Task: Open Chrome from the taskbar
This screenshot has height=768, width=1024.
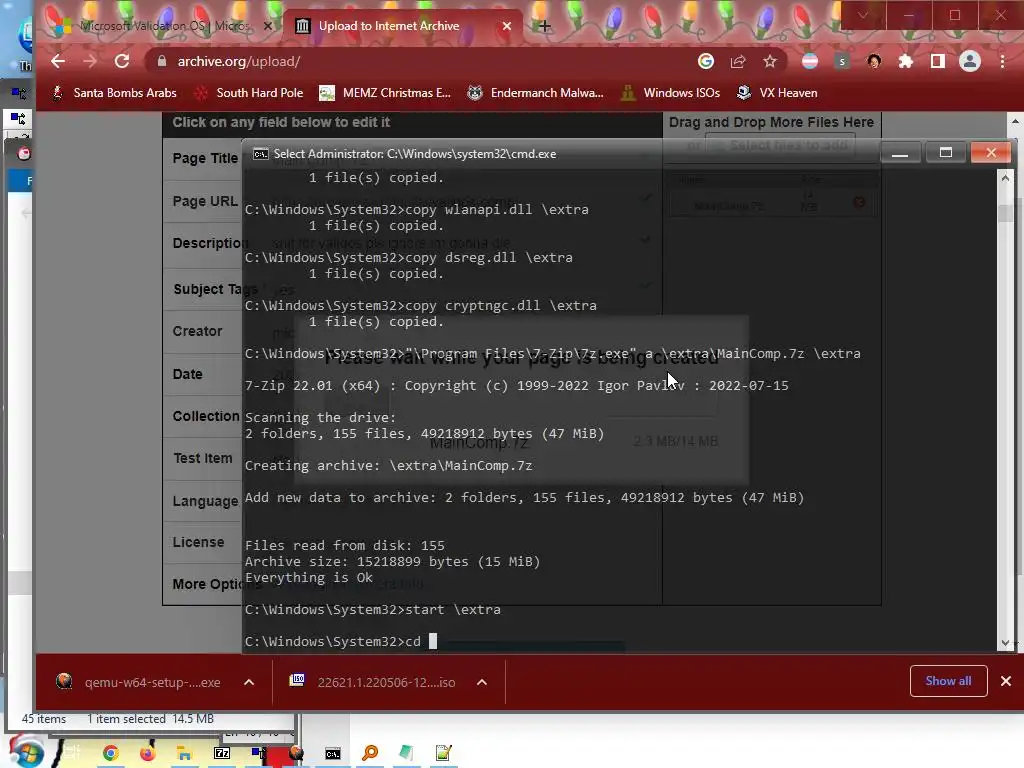Action: tap(110, 753)
